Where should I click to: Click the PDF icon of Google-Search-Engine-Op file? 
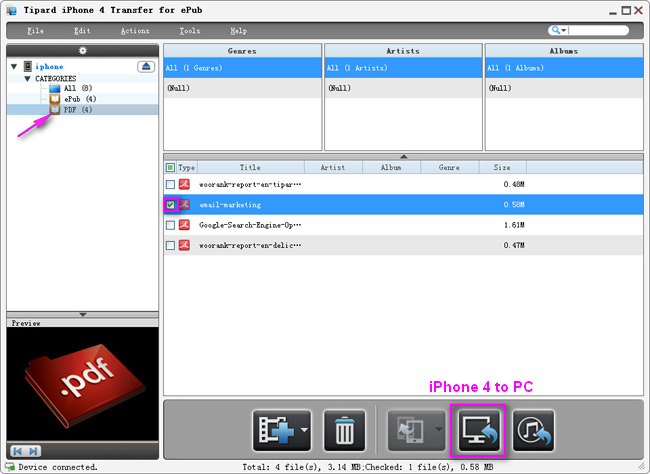[x=184, y=225]
